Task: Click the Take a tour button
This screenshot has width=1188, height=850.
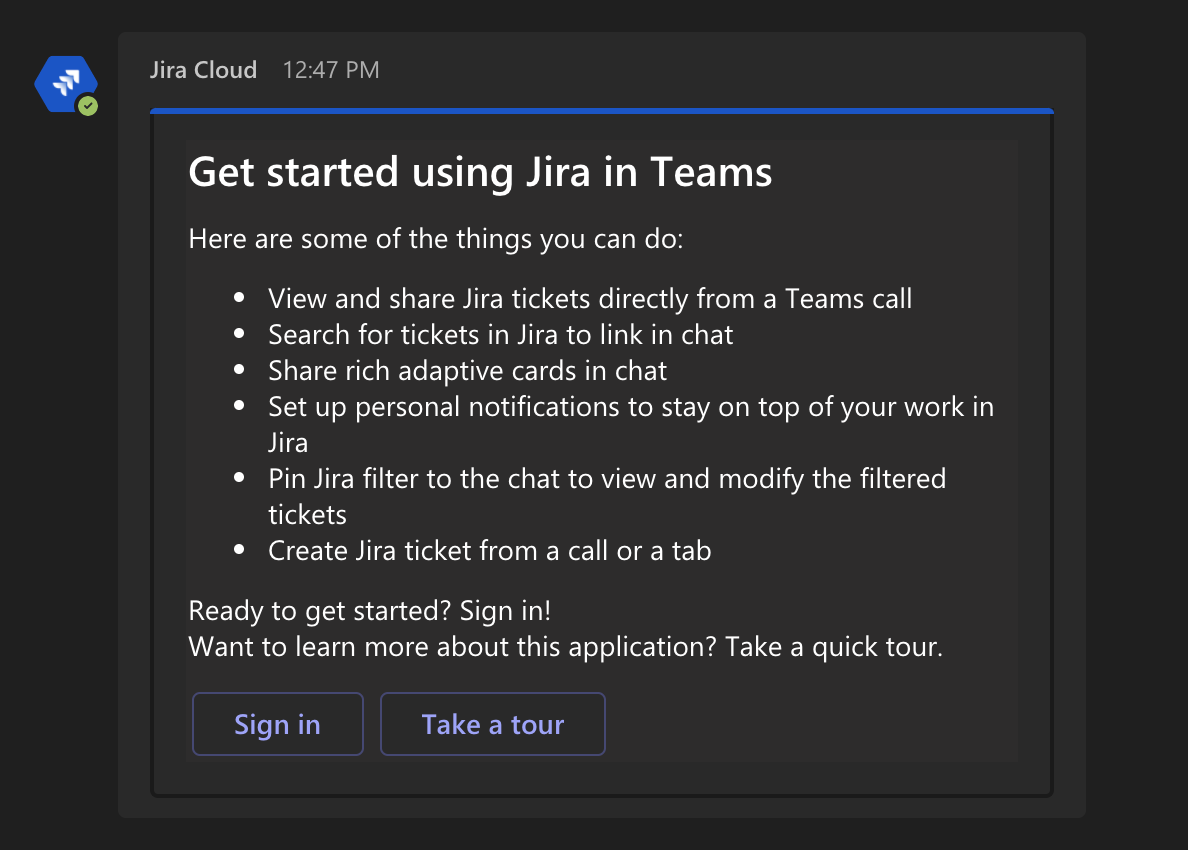Action: coord(492,724)
